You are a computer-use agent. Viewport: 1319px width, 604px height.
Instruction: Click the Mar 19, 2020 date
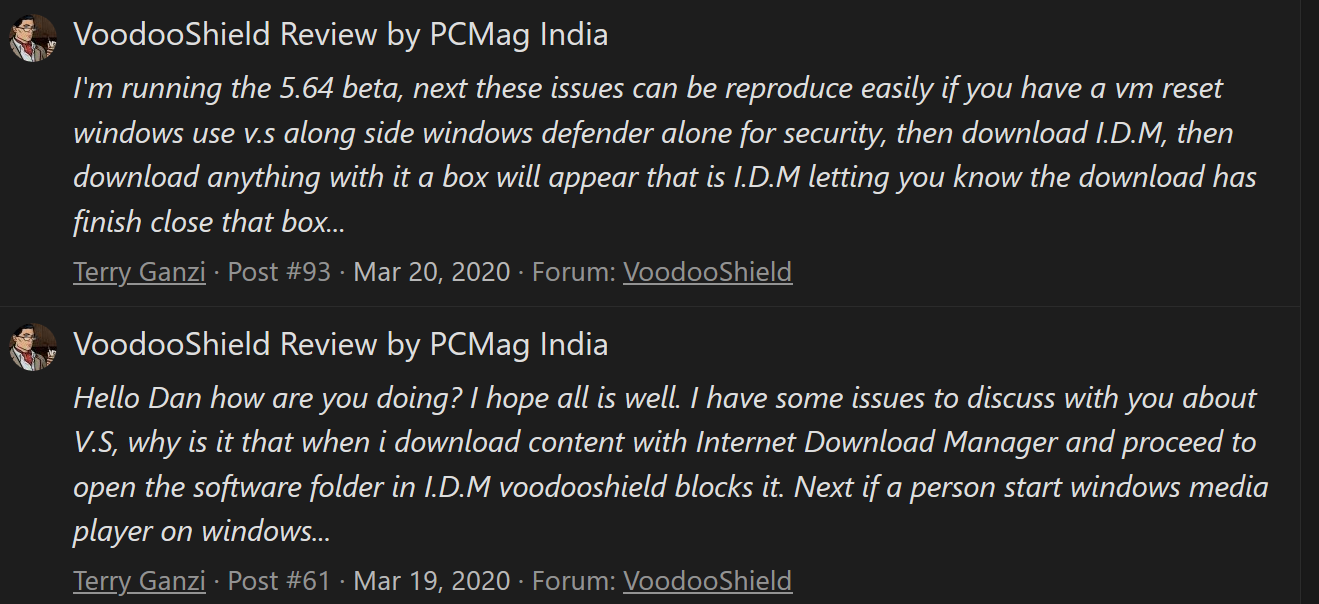[x=432, y=581]
